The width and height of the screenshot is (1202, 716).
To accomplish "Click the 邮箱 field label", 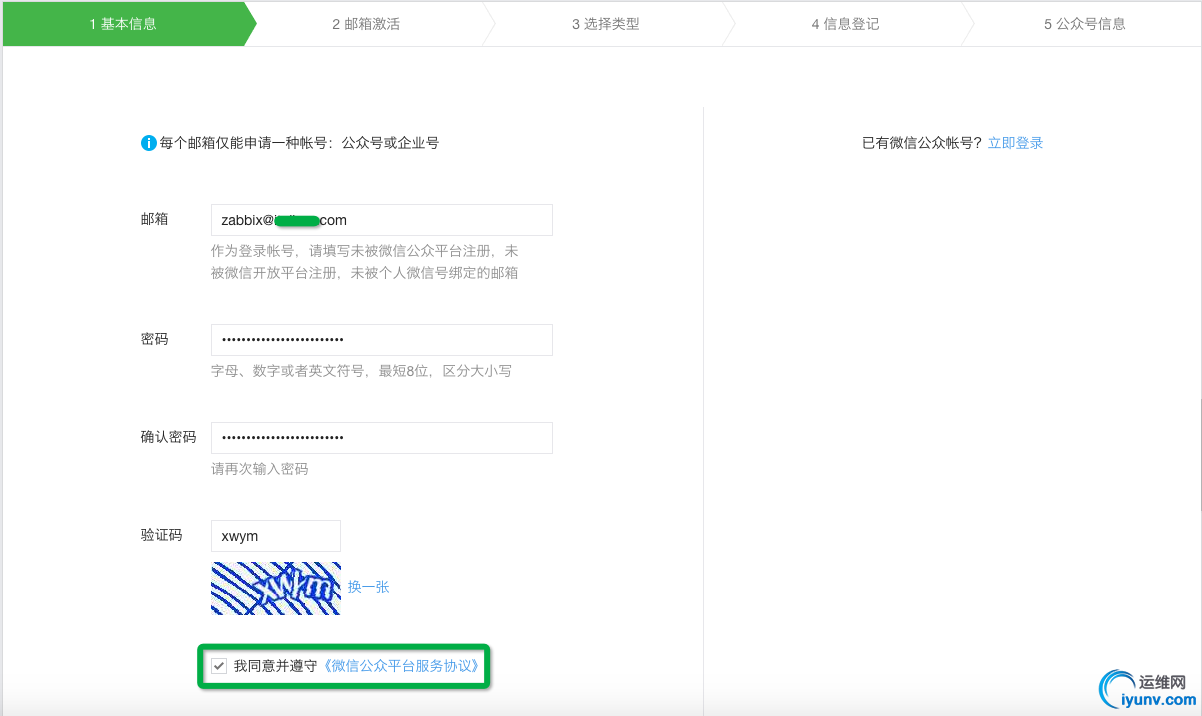I will [x=154, y=219].
